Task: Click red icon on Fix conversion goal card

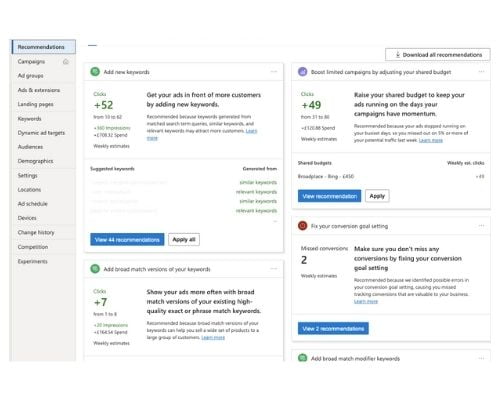Action: [x=303, y=226]
